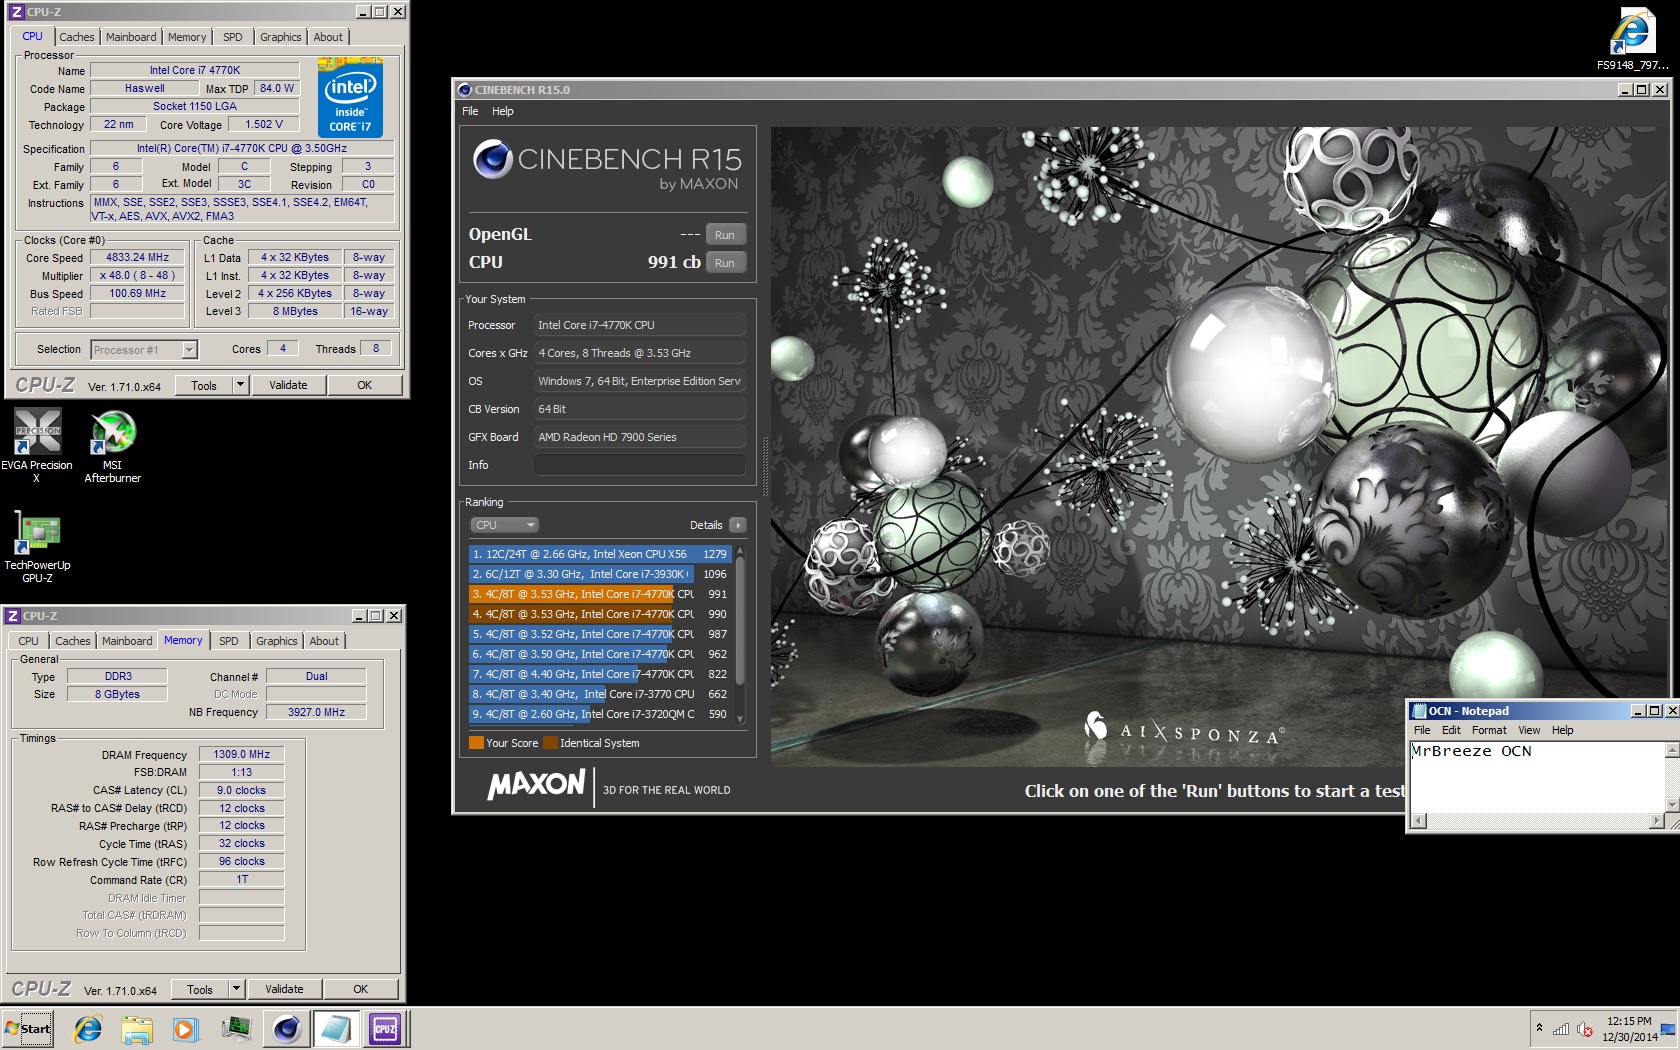Select ranking row 1 Intel Xeon X56 1279

coord(600,554)
